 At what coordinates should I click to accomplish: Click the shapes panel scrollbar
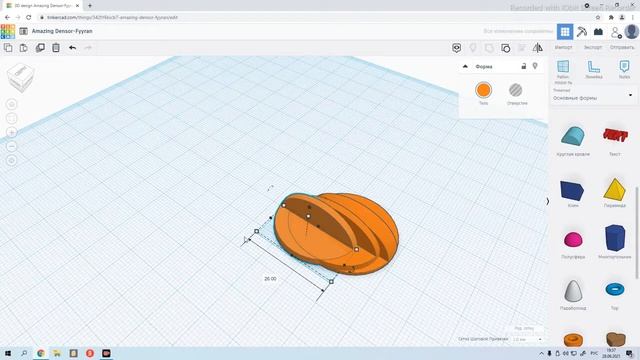[637, 233]
